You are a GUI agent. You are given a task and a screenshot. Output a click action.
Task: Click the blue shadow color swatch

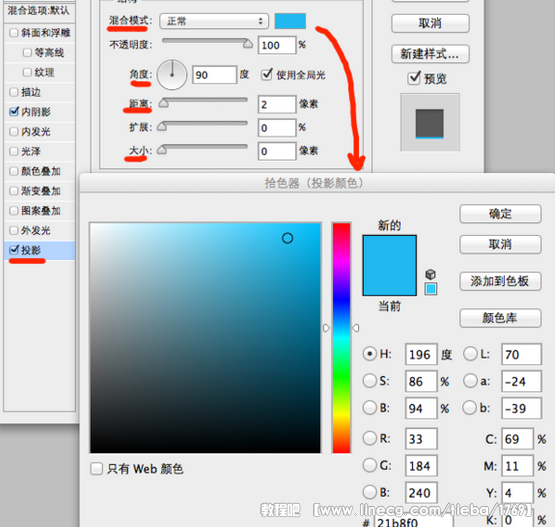290,21
